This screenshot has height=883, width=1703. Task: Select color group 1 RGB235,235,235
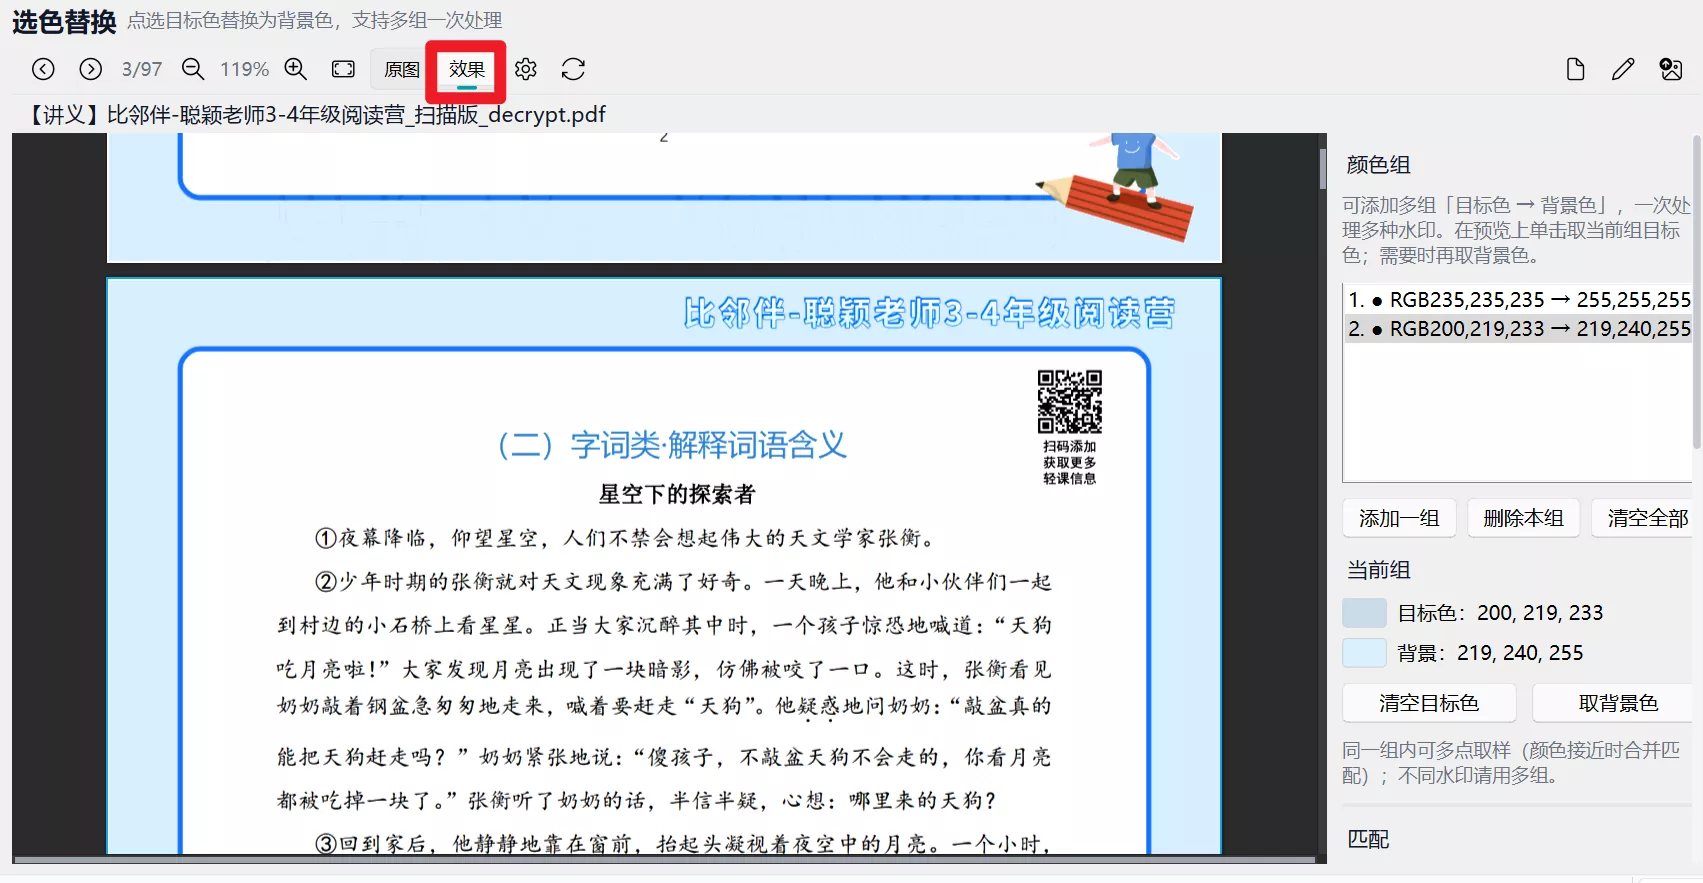coord(1518,300)
